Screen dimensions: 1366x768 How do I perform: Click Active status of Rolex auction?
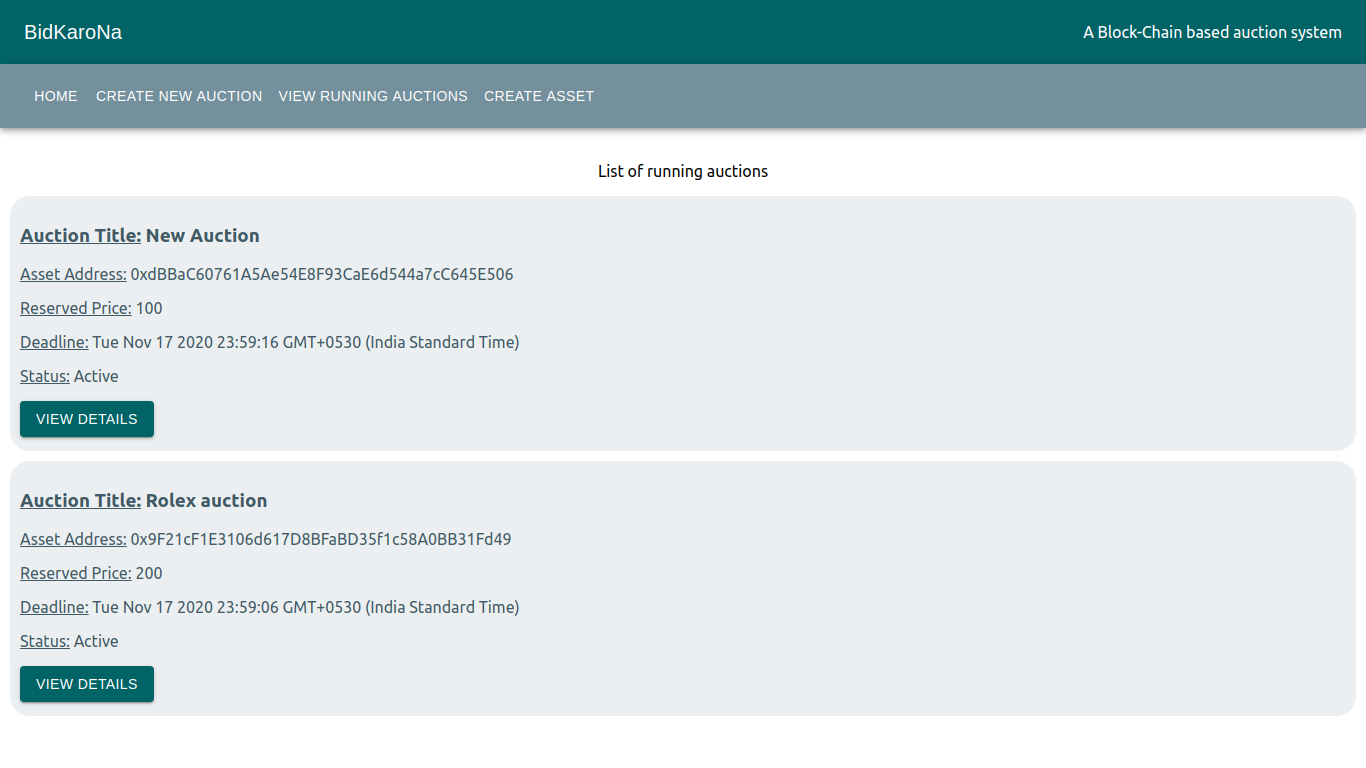(96, 641)
